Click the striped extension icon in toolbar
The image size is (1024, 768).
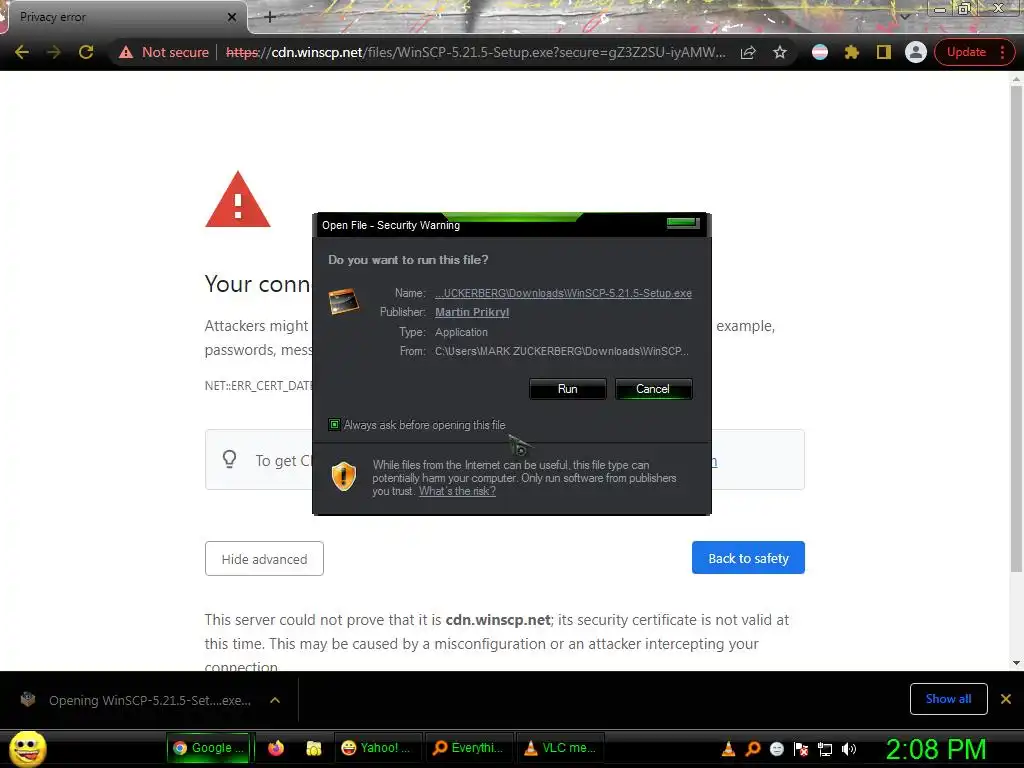(x=820, y=52)
